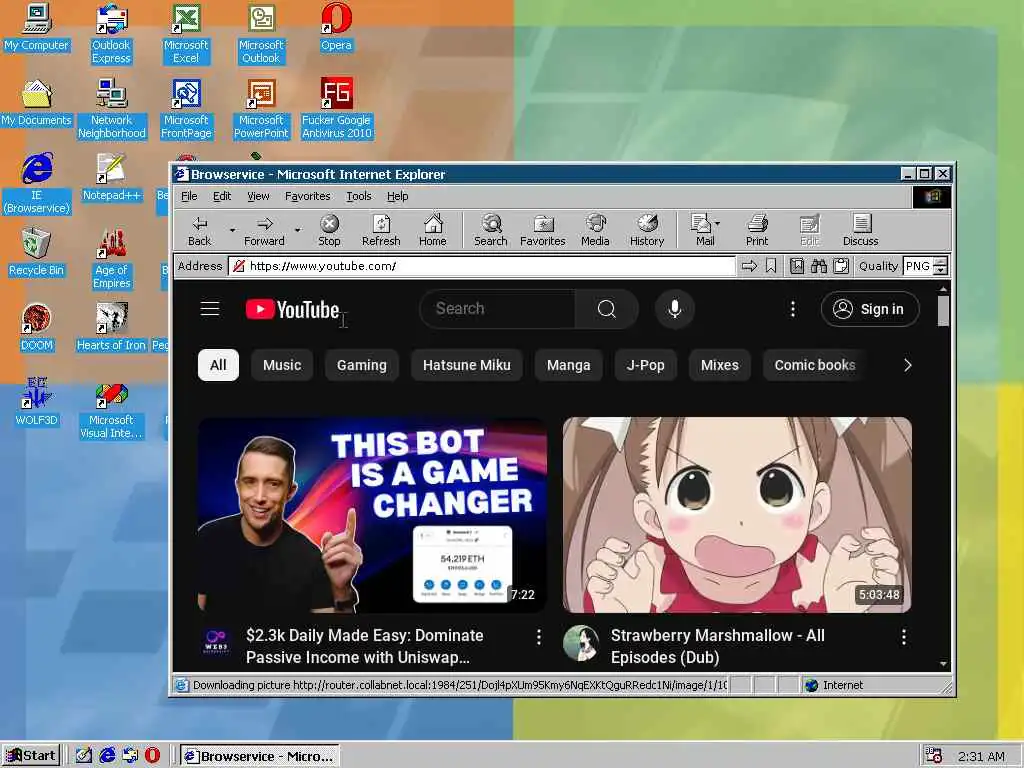1024x768 pixels.
Task: Open the Favorites menu
Action: (x=308, y=196)
